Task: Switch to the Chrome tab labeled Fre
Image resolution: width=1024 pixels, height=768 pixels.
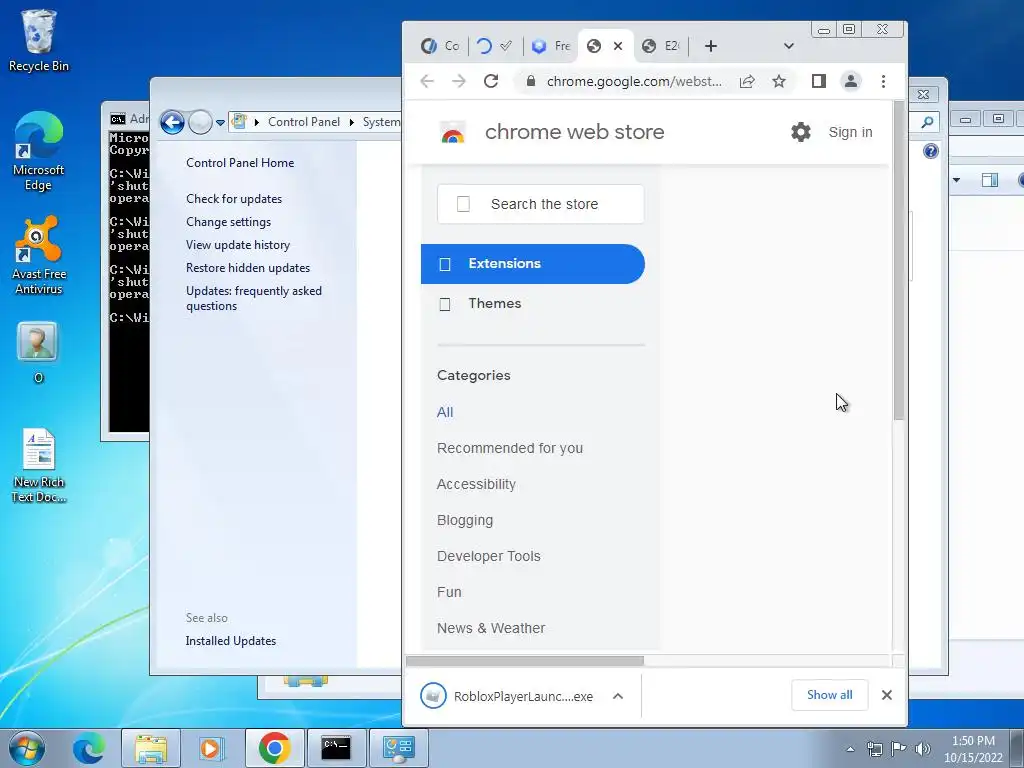Action: (551, 46)
